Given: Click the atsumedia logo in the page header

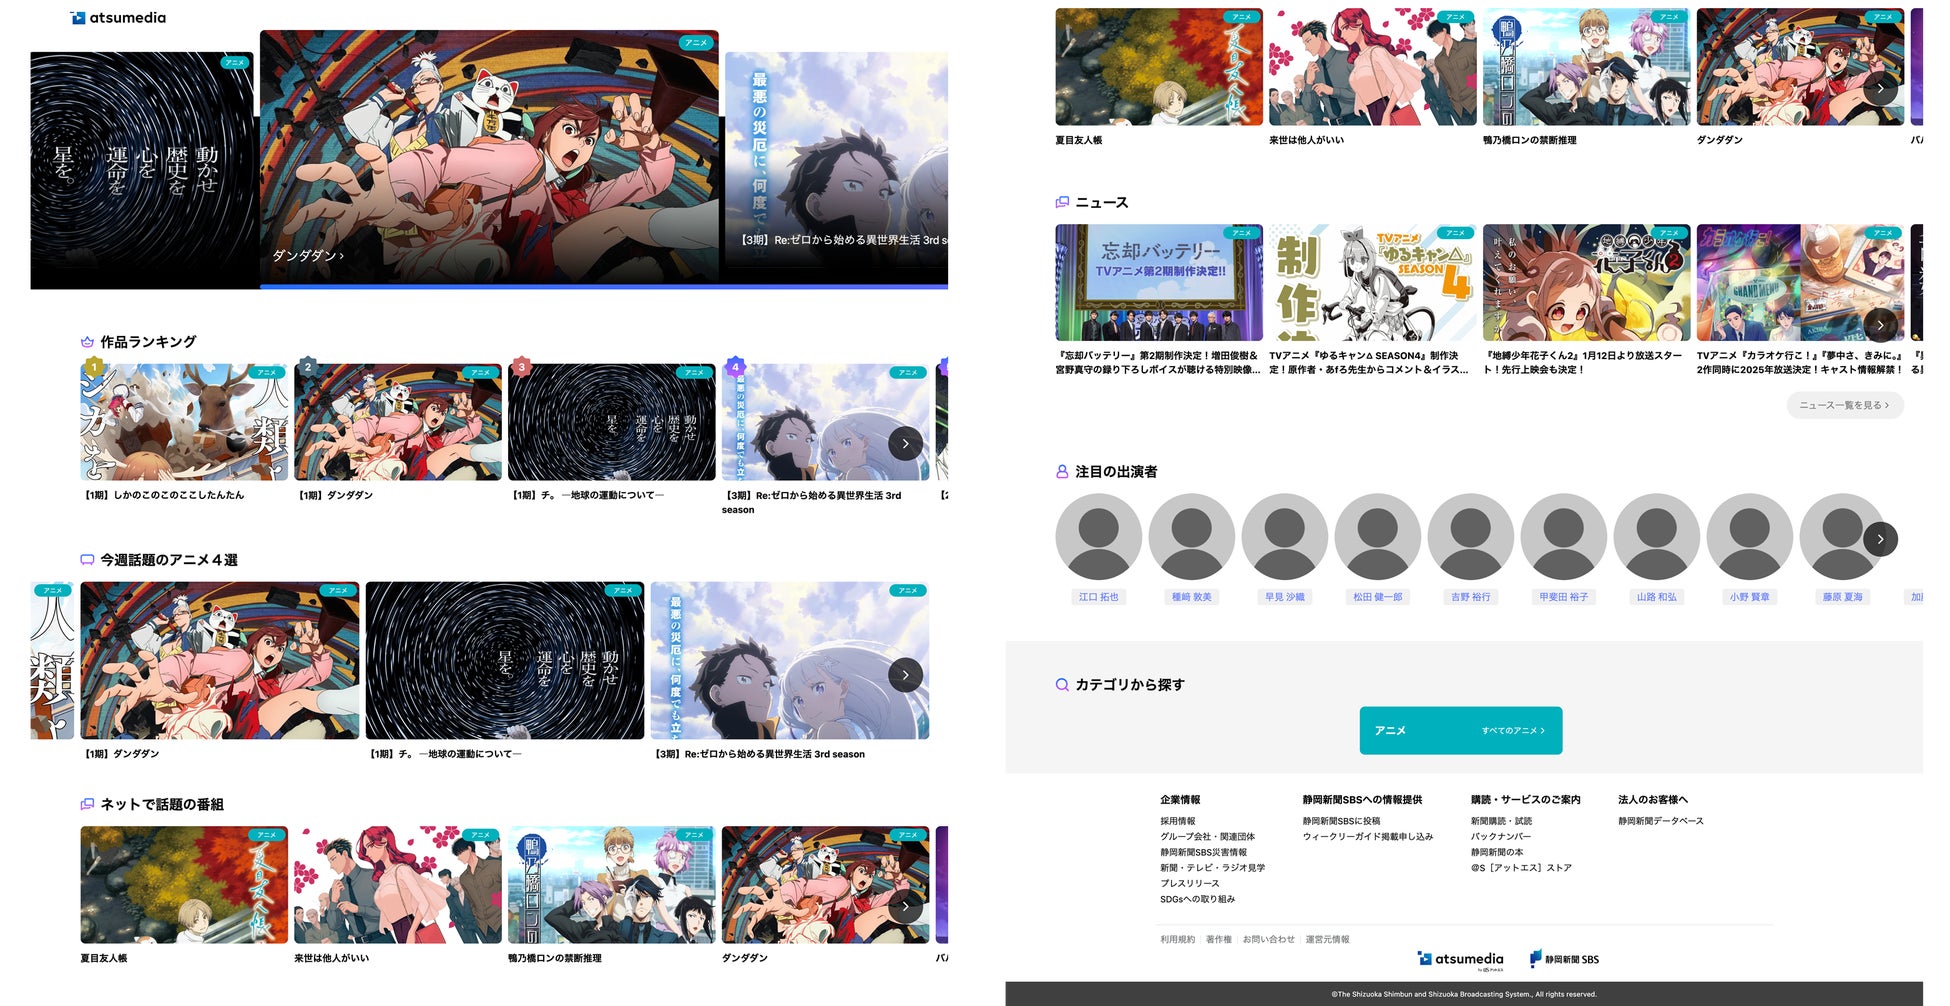Looking at the screenshot, I should pyautogui.click(x=119, y=17).
